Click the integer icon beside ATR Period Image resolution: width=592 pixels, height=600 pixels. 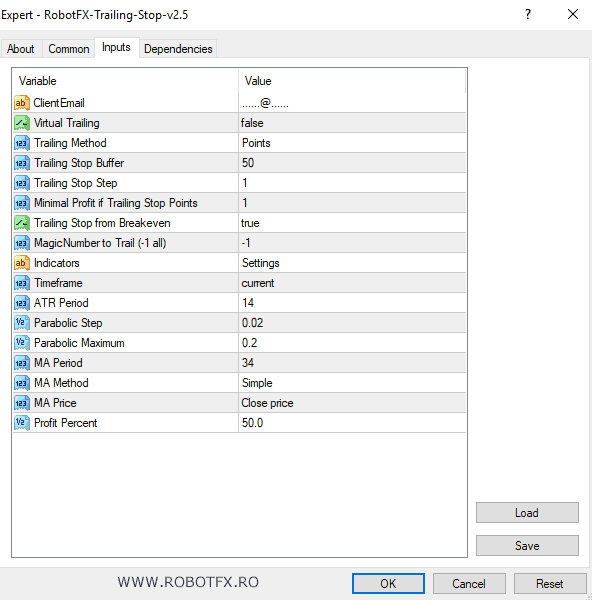point(22,303)
